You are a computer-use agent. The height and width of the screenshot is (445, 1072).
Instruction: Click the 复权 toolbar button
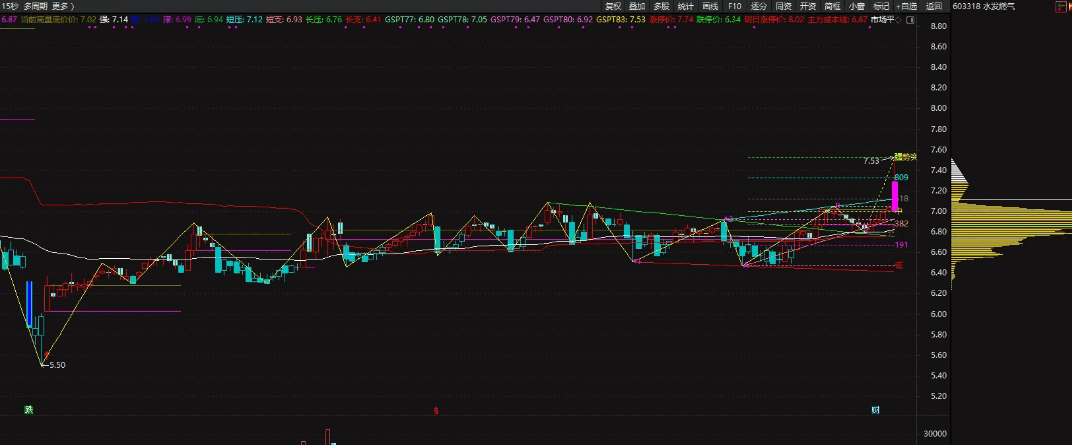click(x=613, y=6)
